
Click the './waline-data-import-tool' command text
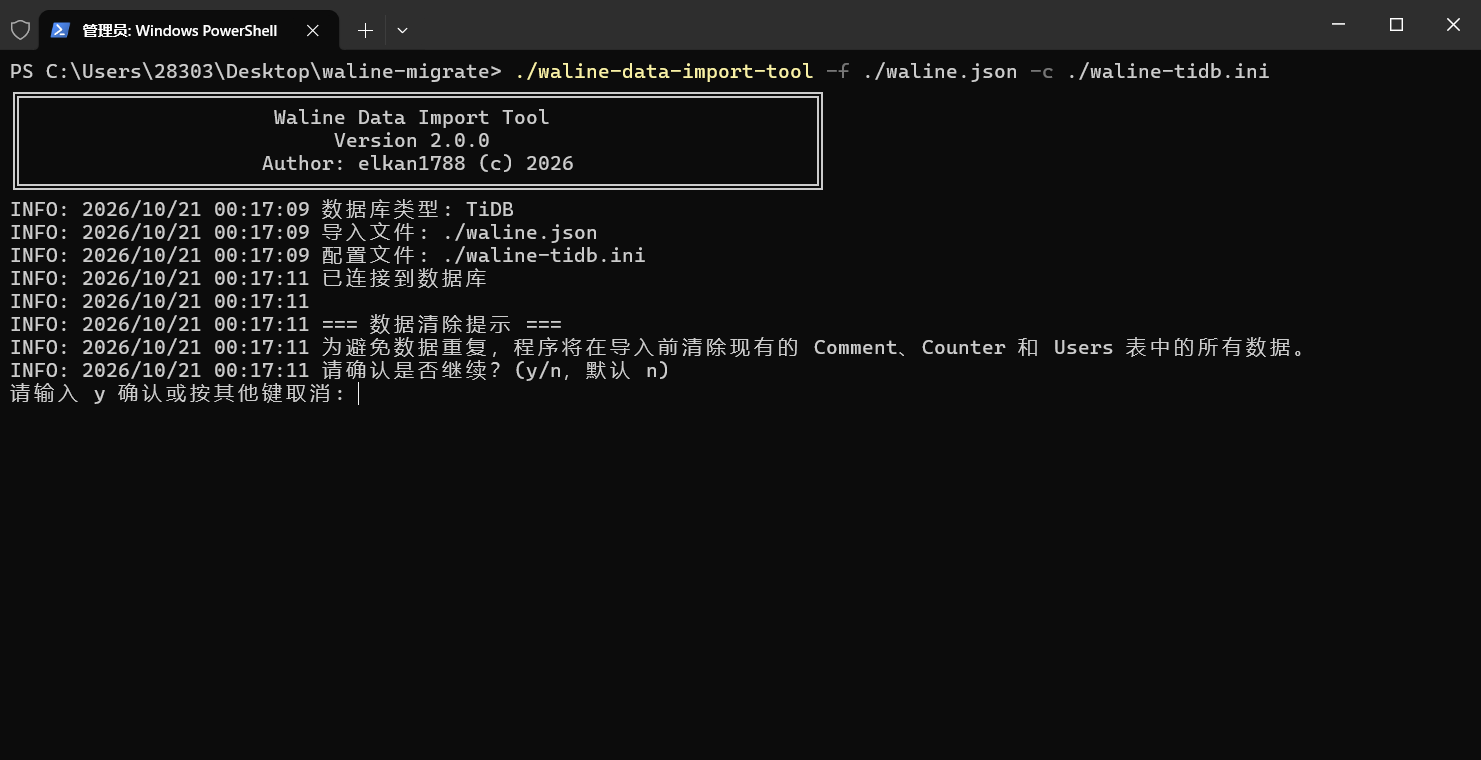[664, 71]
